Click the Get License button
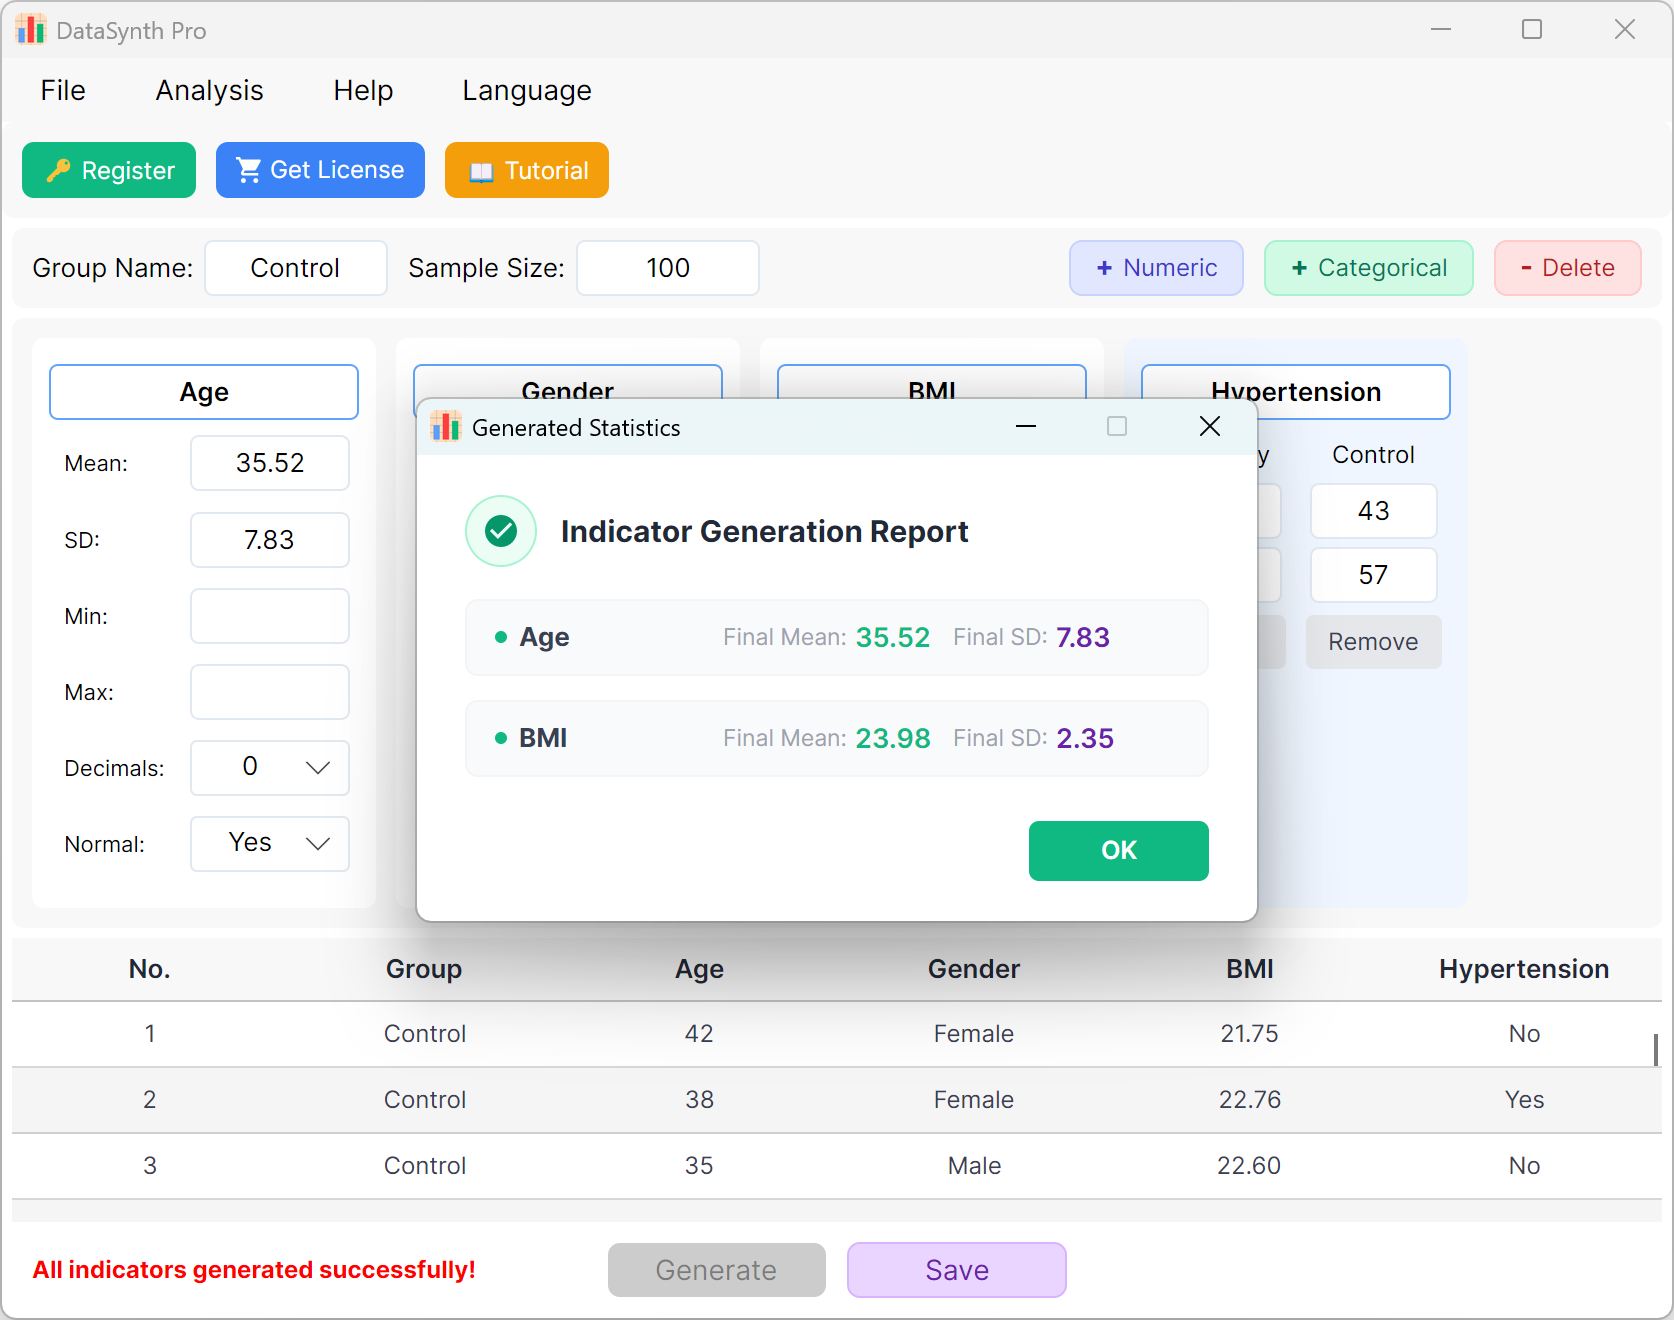Image resolution: width=1674 pixels, height=1320 pixels. [x=320, y=170]
